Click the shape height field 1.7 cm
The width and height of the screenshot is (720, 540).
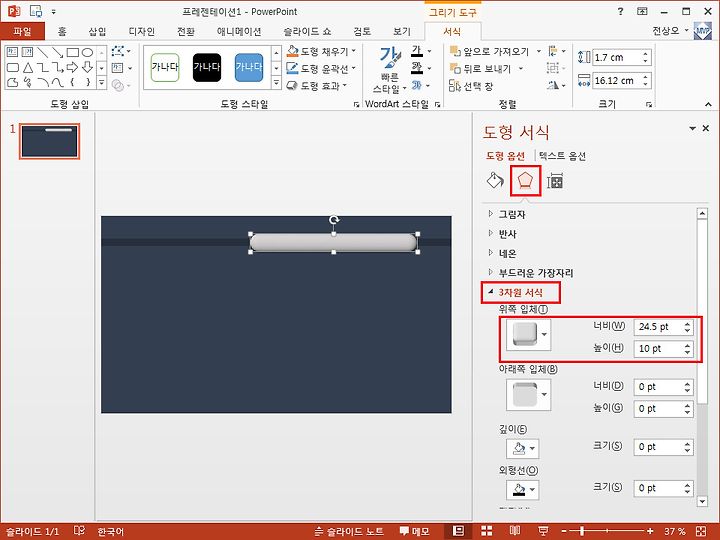coord(617,57)
